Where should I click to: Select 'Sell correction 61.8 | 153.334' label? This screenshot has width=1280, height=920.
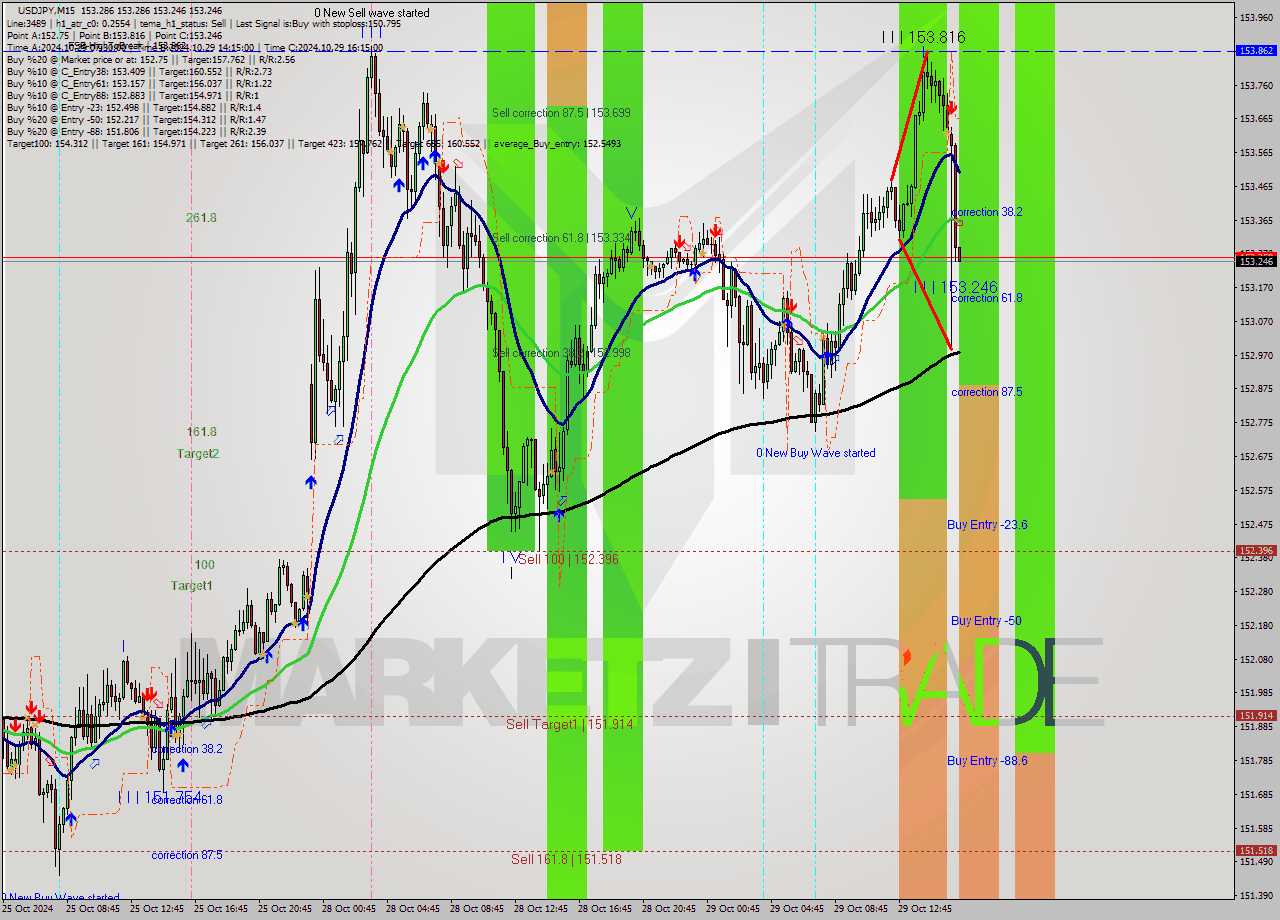click(561, 238)
